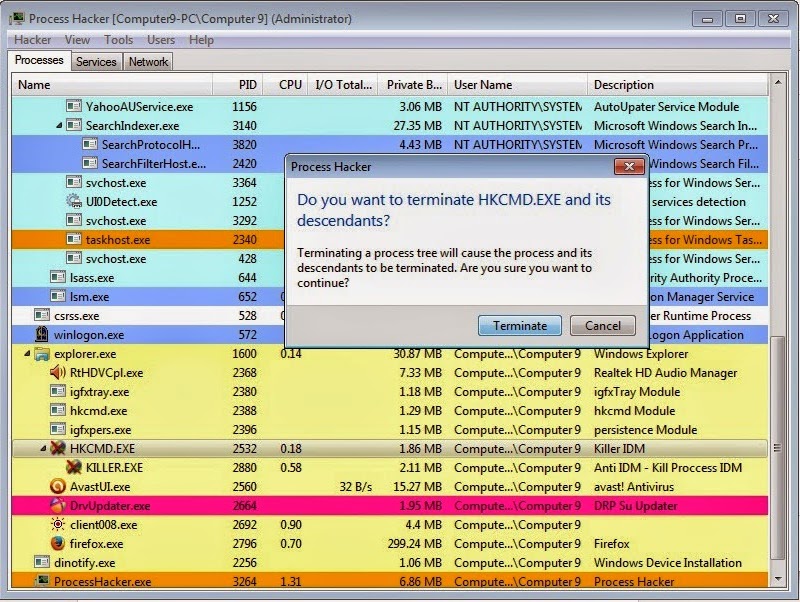This screenshot has height=602, width=800.
Task: Select the svchost.exe PID 3292 row
Action: click(x=389, y=220)
